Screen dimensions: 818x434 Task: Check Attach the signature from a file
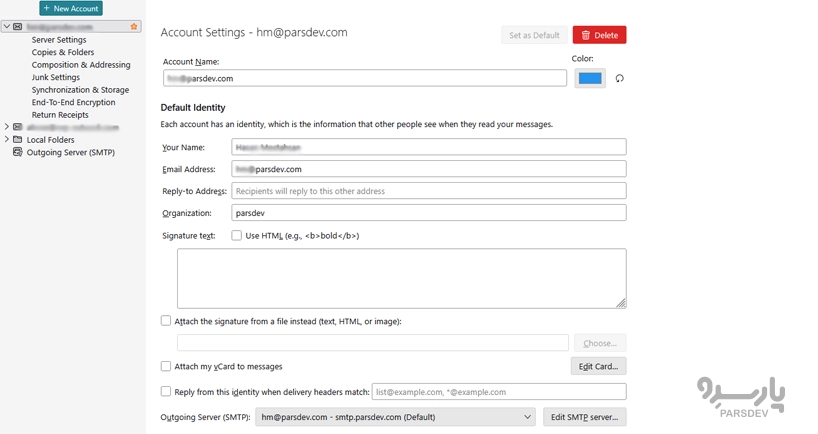(x=166, y=321)
